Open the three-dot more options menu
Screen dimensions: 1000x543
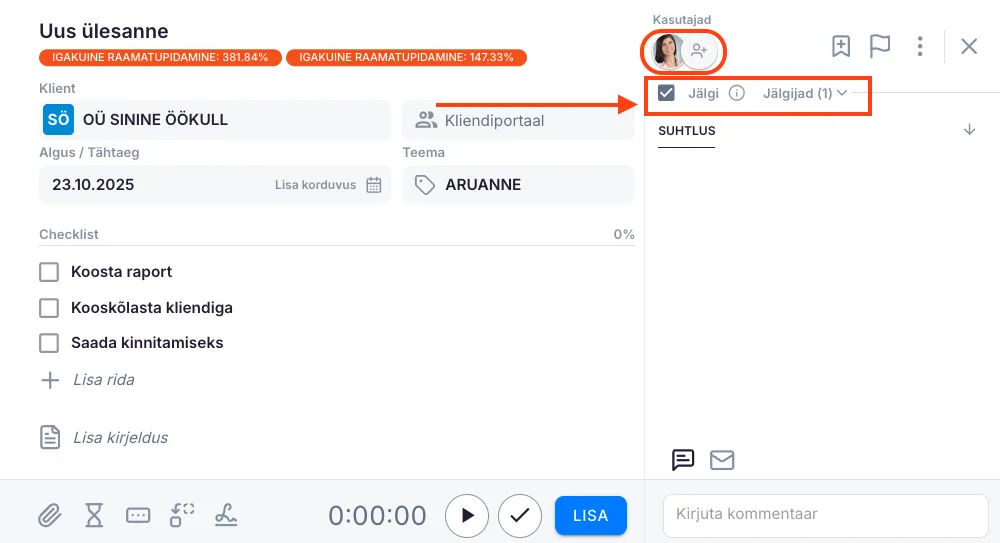920,46
